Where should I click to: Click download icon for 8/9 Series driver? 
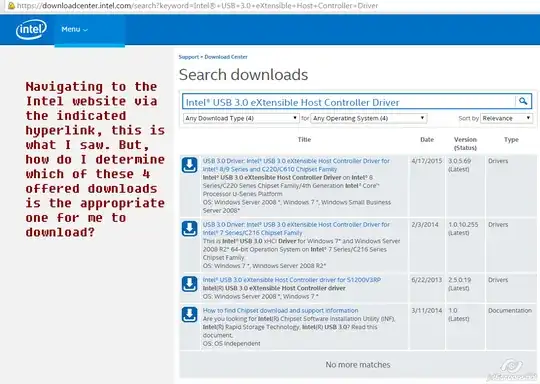coord(189,165)
